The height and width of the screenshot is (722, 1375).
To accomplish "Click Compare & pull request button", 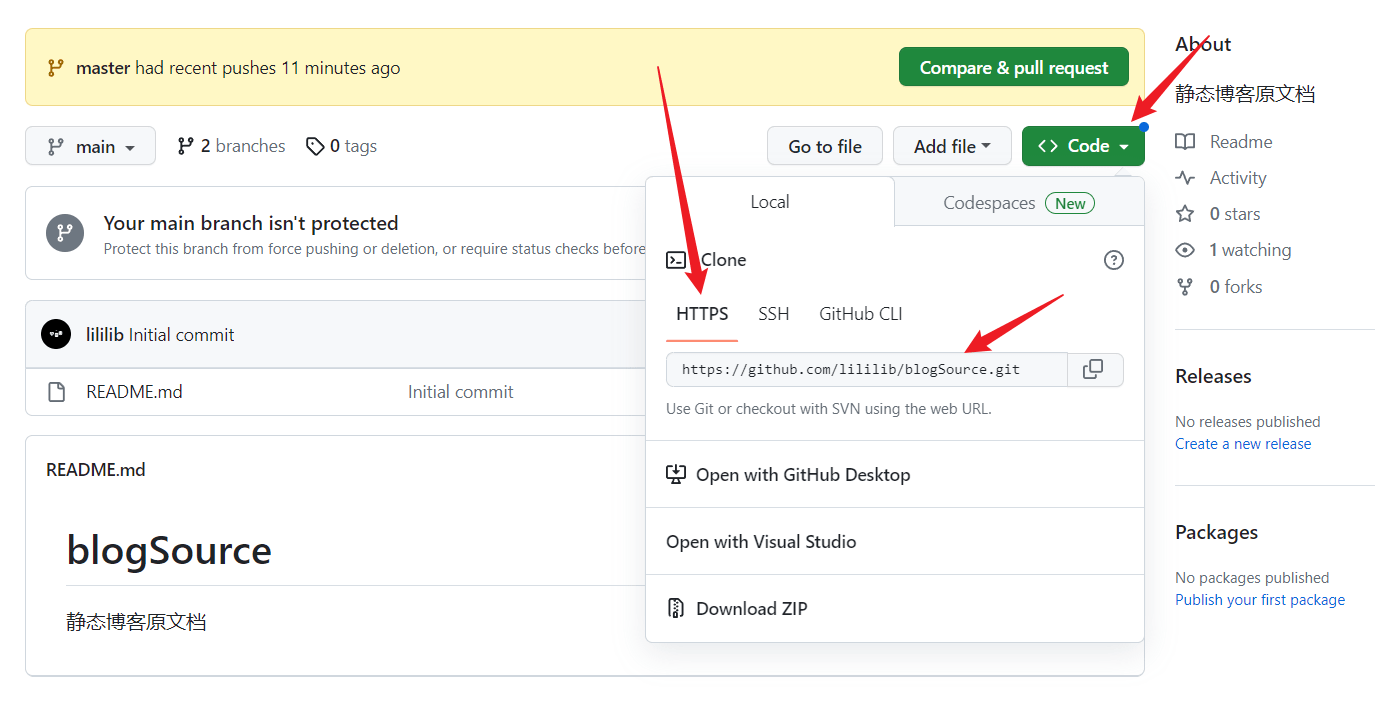I will [1013, 67].
